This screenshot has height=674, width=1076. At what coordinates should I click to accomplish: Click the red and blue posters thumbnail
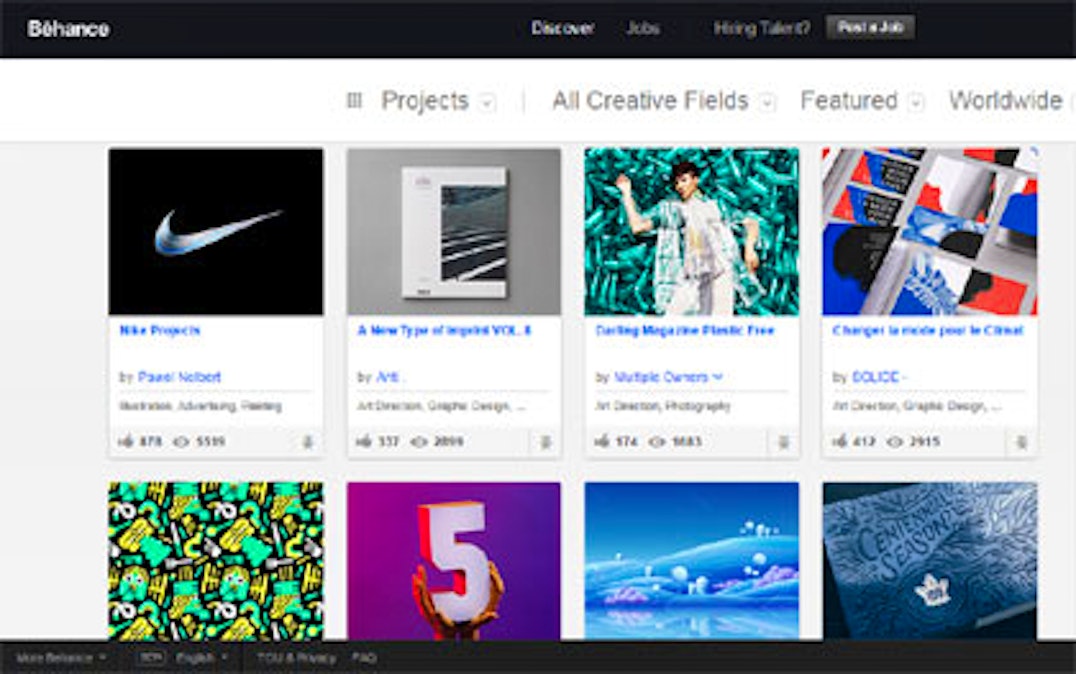click(x=930, y=231)
